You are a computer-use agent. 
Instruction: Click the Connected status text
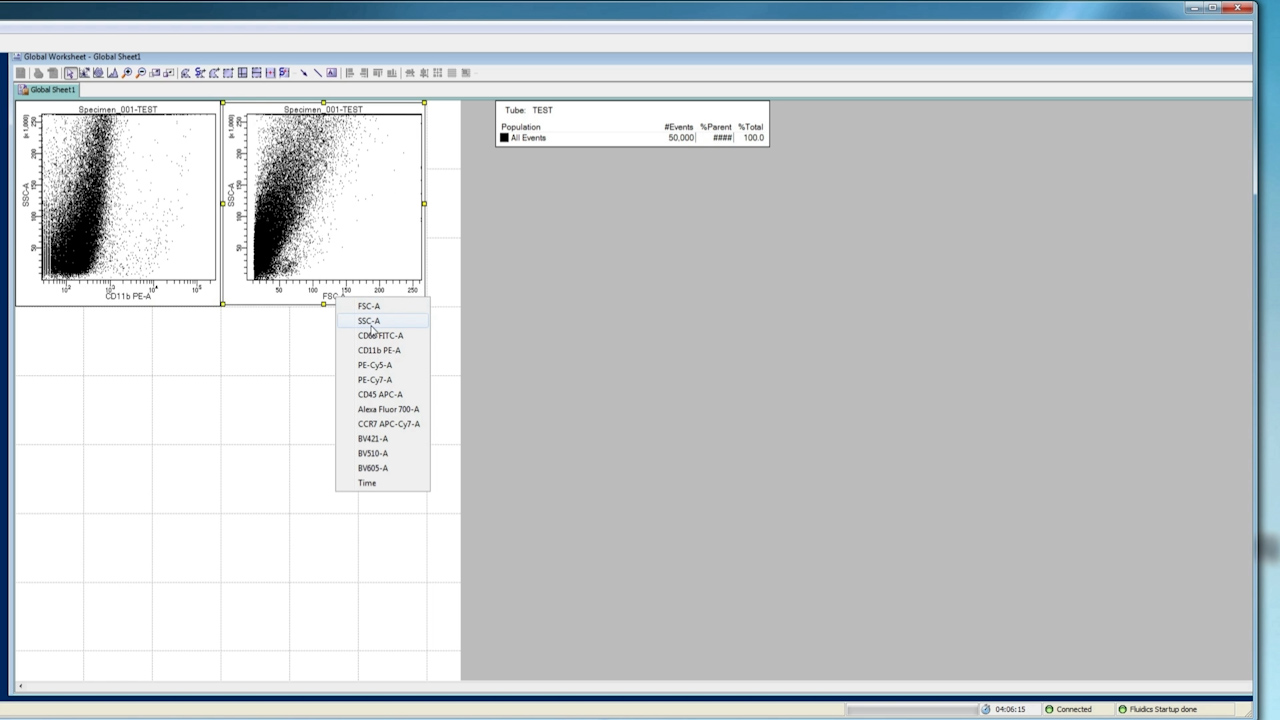click(1074, 709)
